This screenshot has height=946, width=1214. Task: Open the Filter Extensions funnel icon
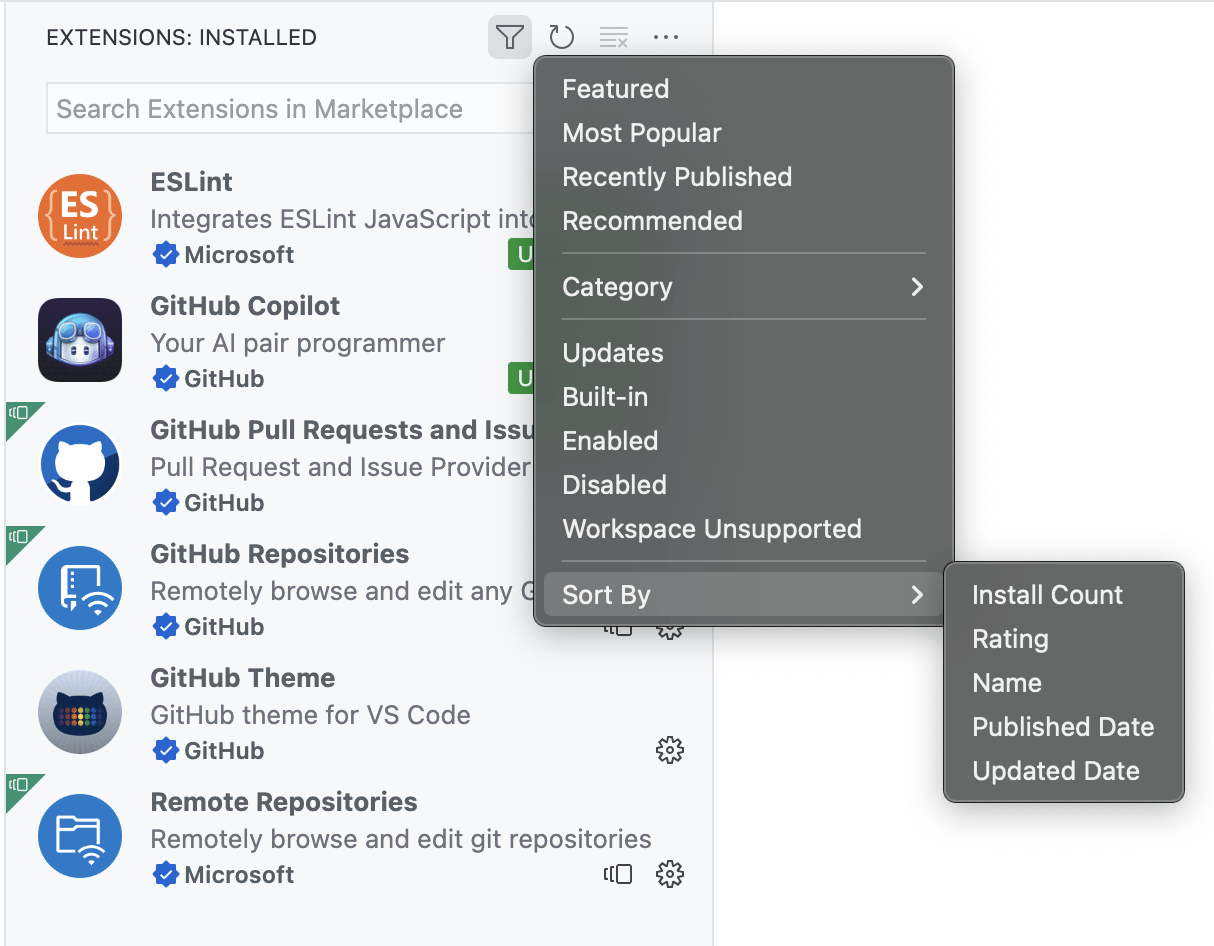coord(509,37)
